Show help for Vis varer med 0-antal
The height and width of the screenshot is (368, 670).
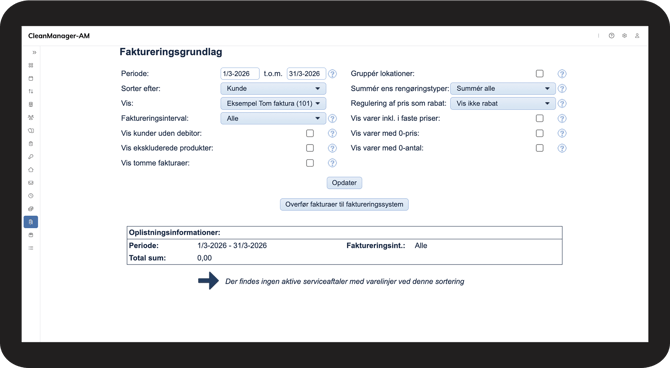tap(562, 148)
